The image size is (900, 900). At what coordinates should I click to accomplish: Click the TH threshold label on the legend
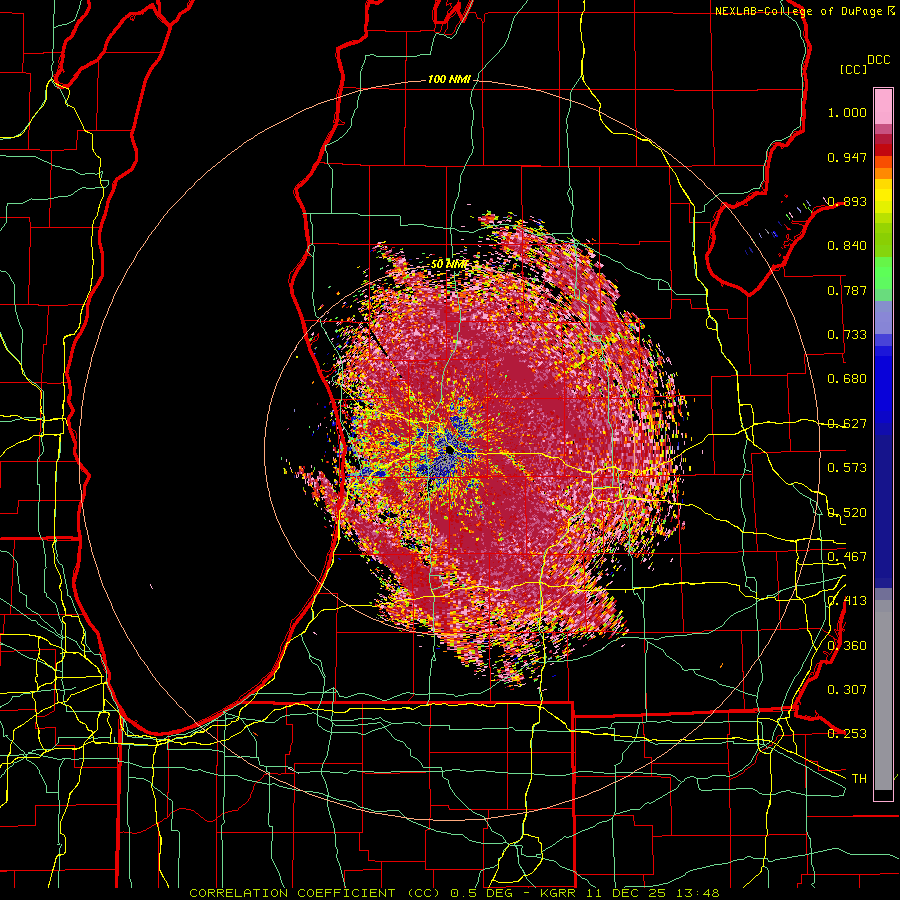tap(859, 779)
